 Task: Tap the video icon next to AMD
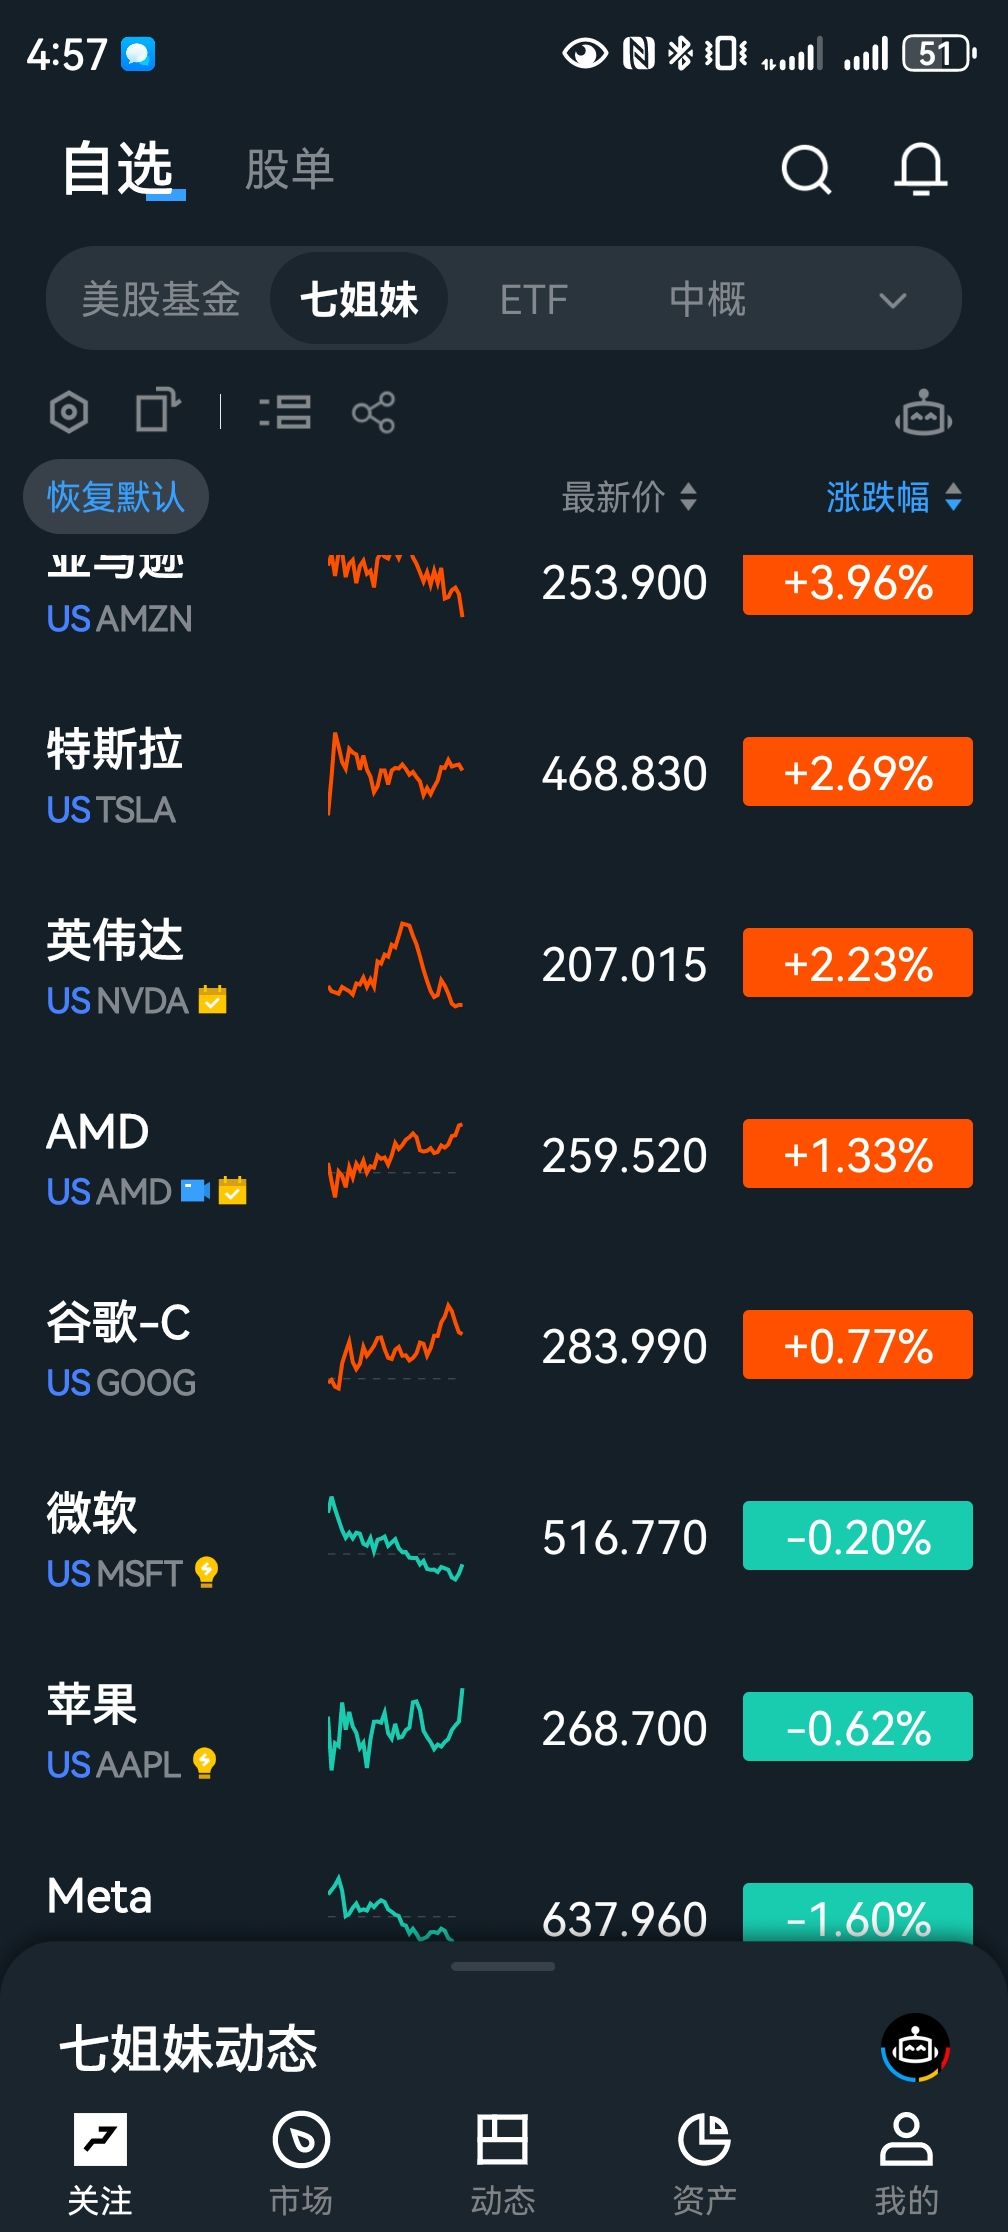[195, 1190]
